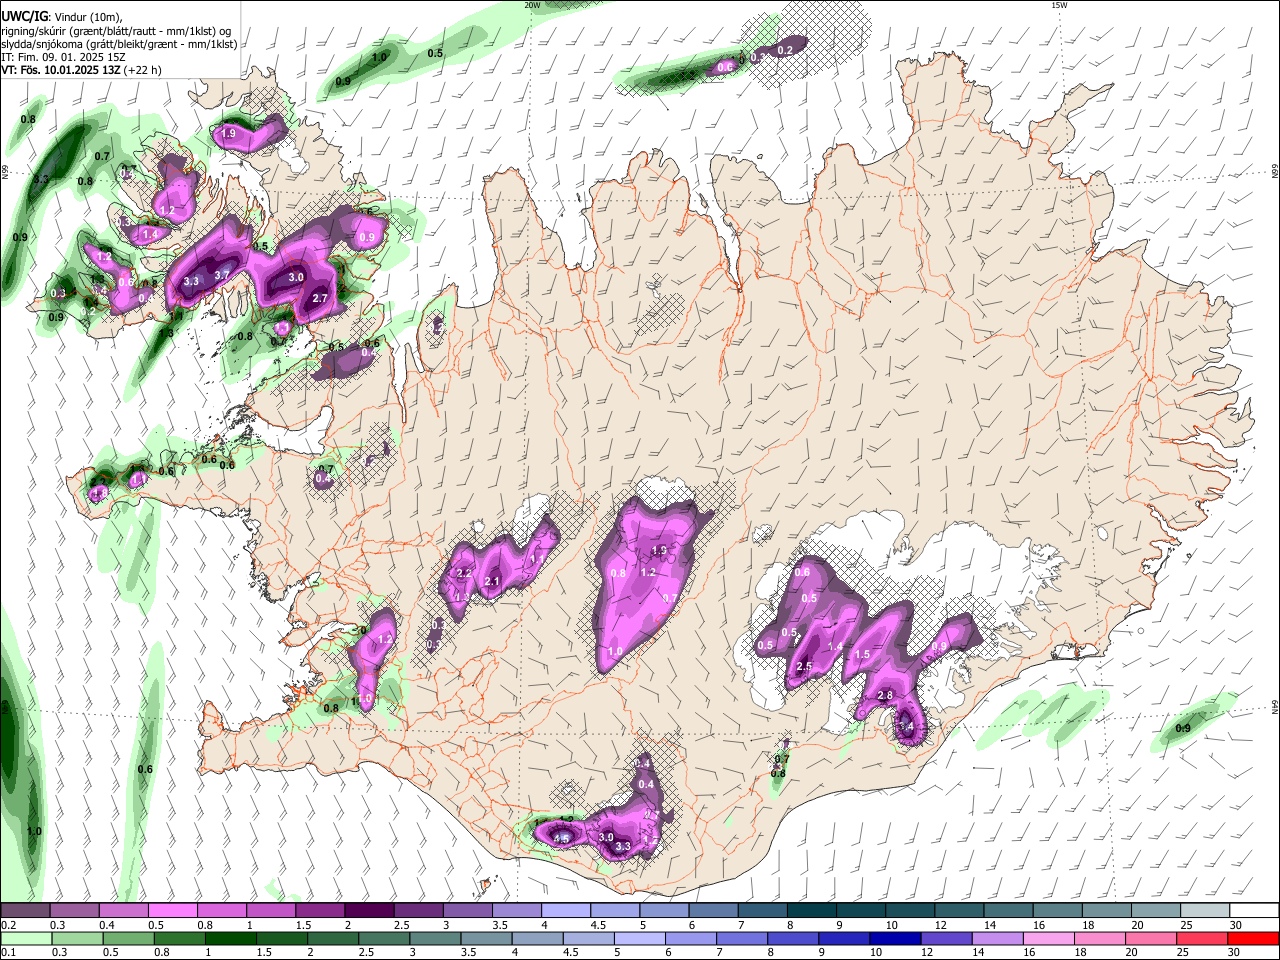Image resolution: width=1280 pixels, height=960 pixels.
Task: Click the bright red rain swatch after 30
Action: [x=1254, y=938]
